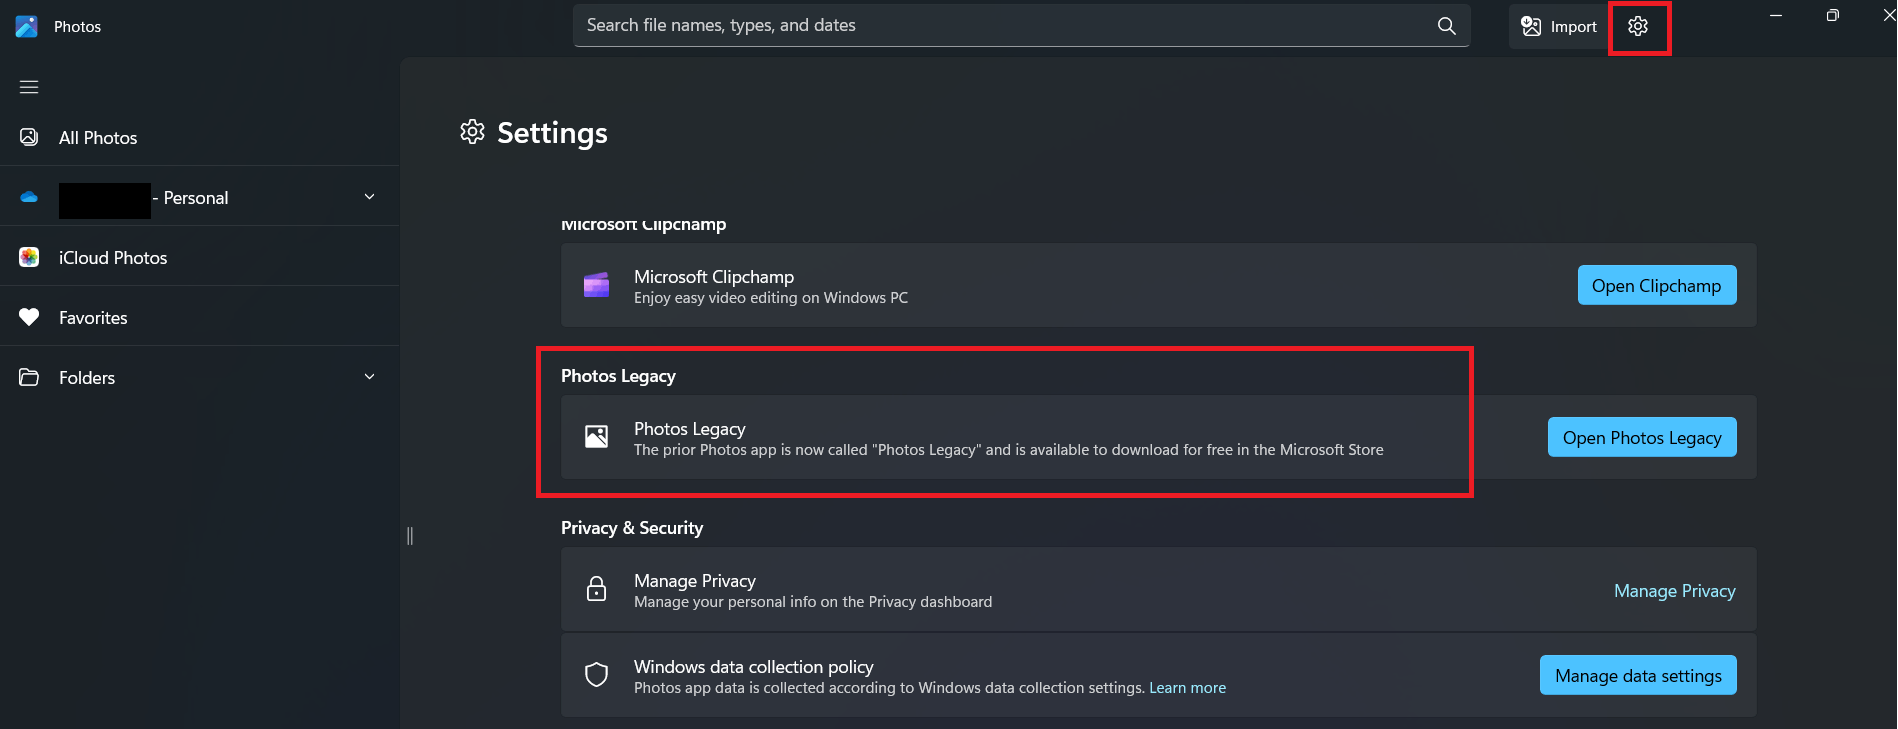Click 'Windows data collection policy' text
This screenshot has width=1898, height=729.
[754, 666]
